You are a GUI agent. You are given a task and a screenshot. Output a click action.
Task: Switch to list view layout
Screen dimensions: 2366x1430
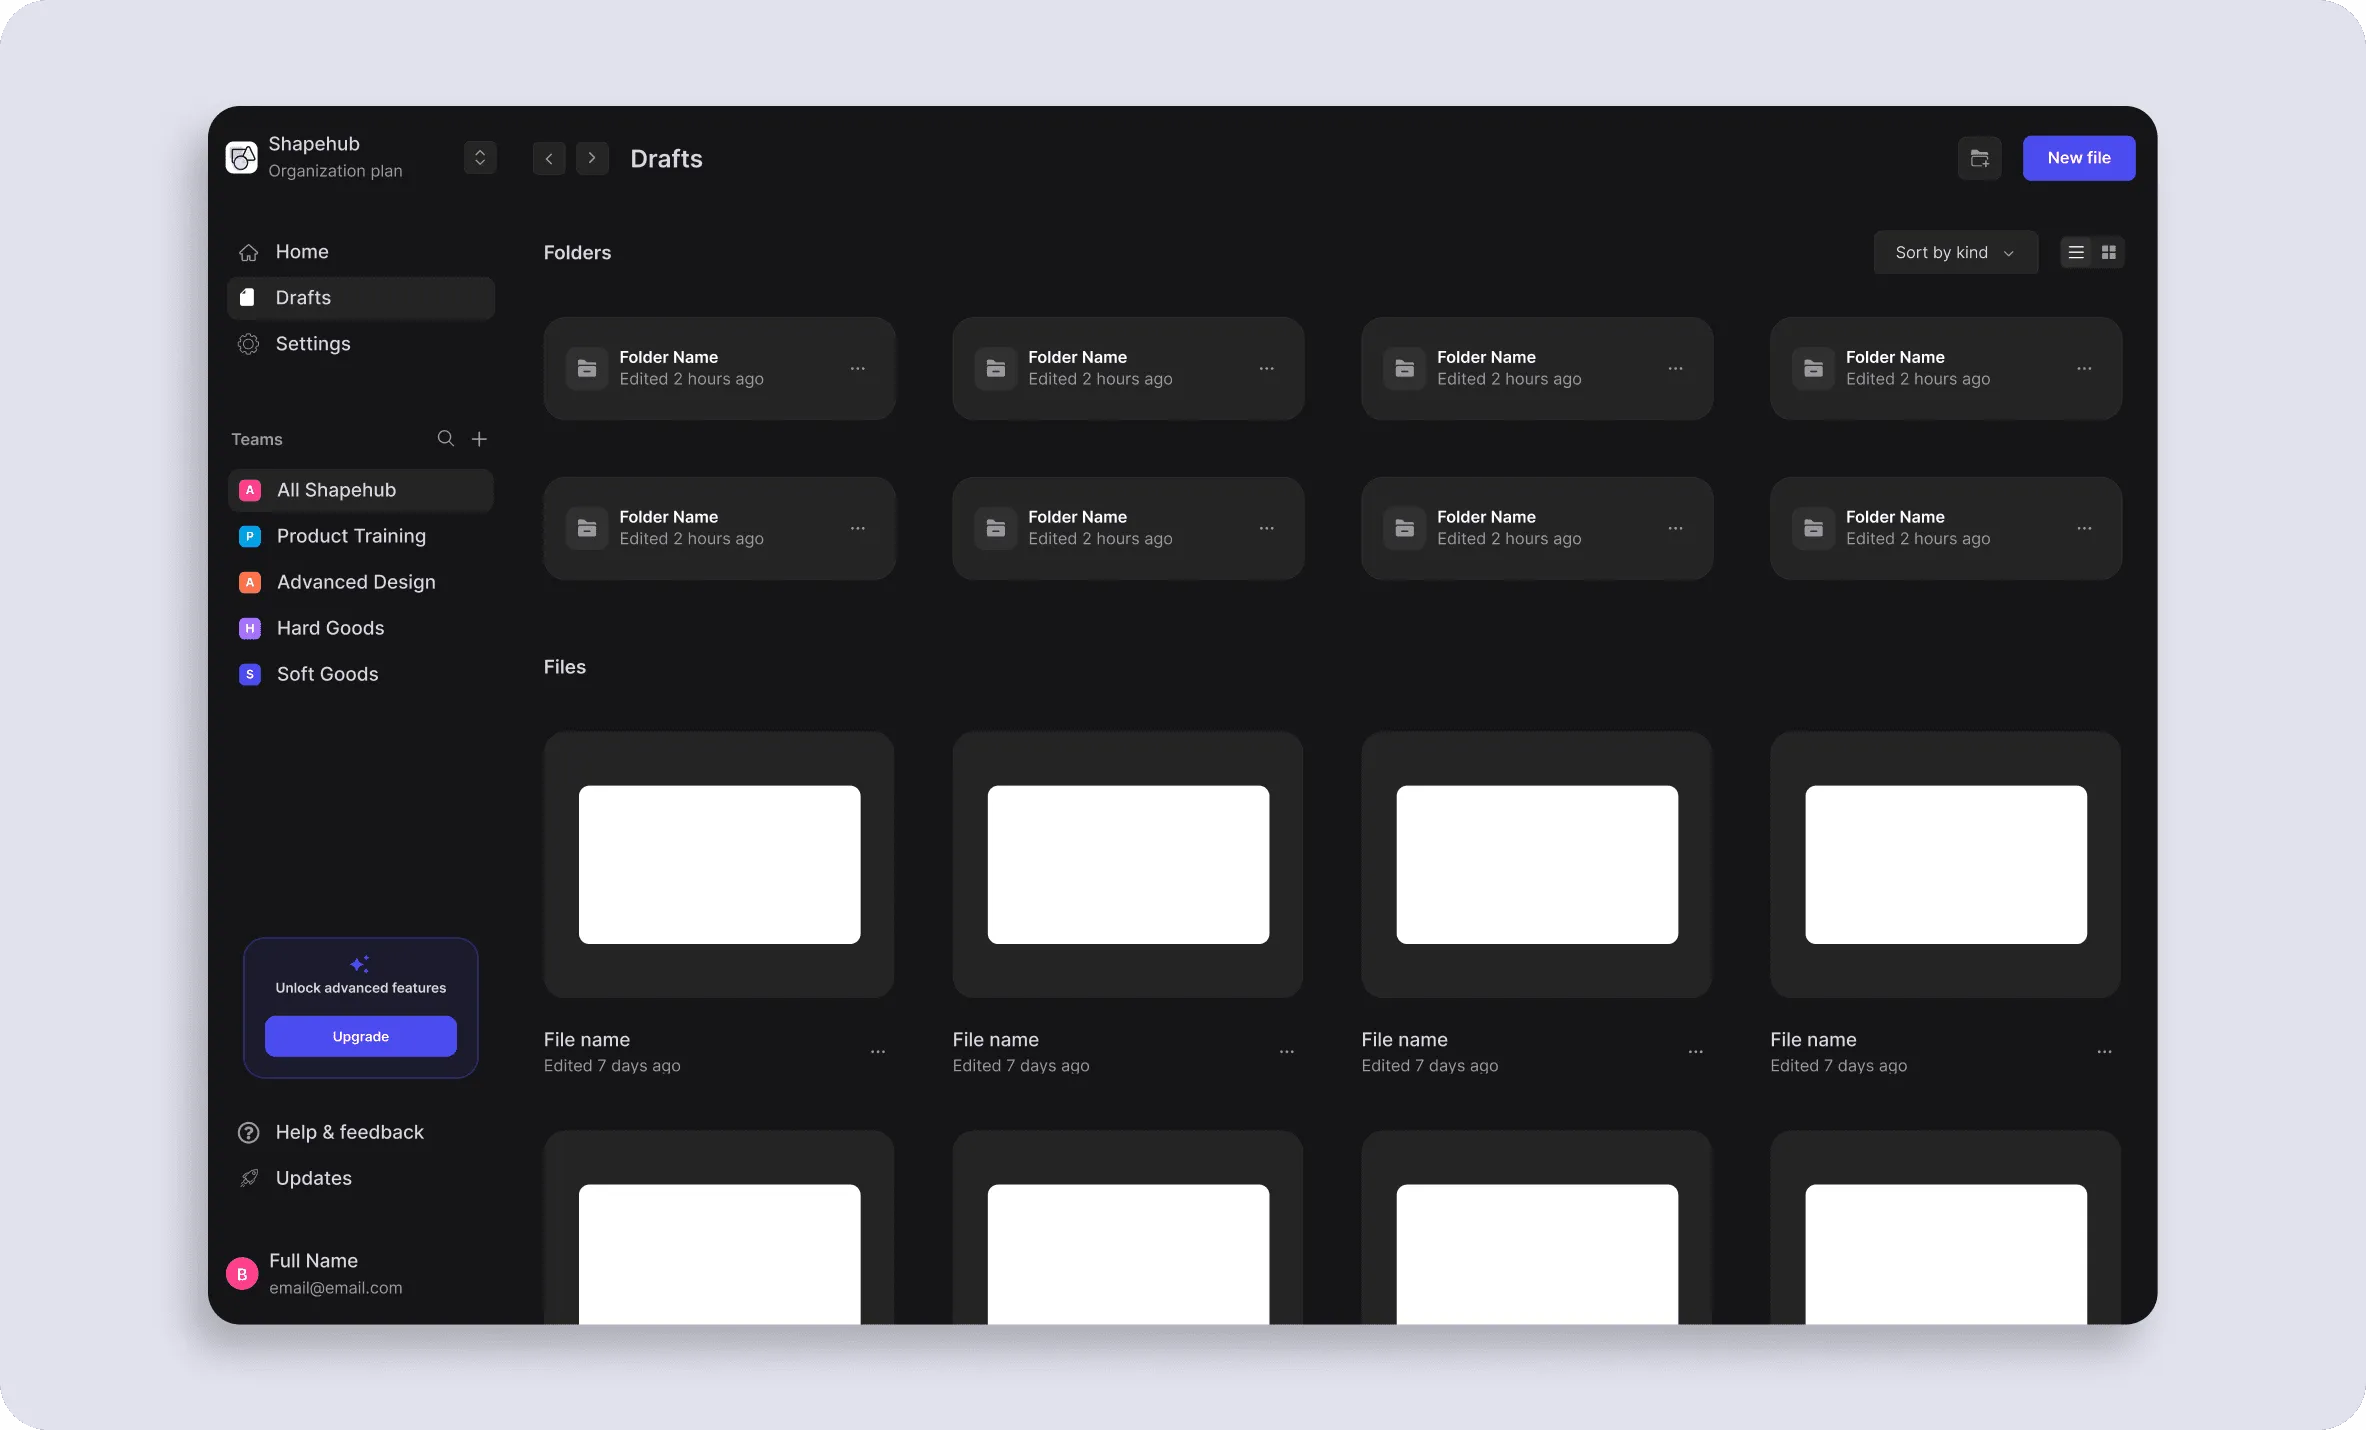[x=2076, y=253]
